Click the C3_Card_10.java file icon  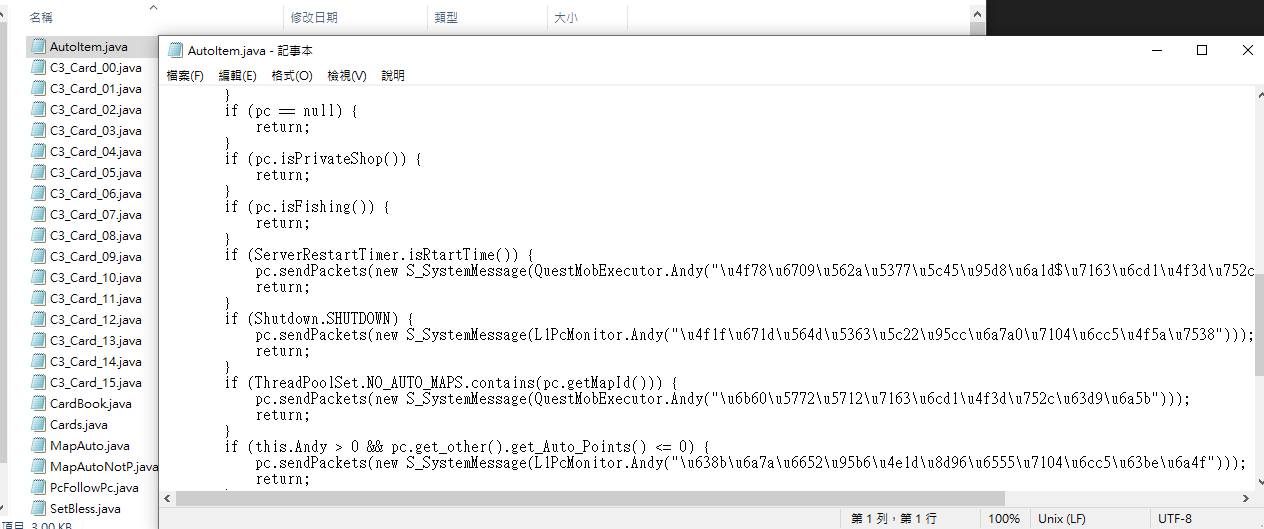[38, 277]
